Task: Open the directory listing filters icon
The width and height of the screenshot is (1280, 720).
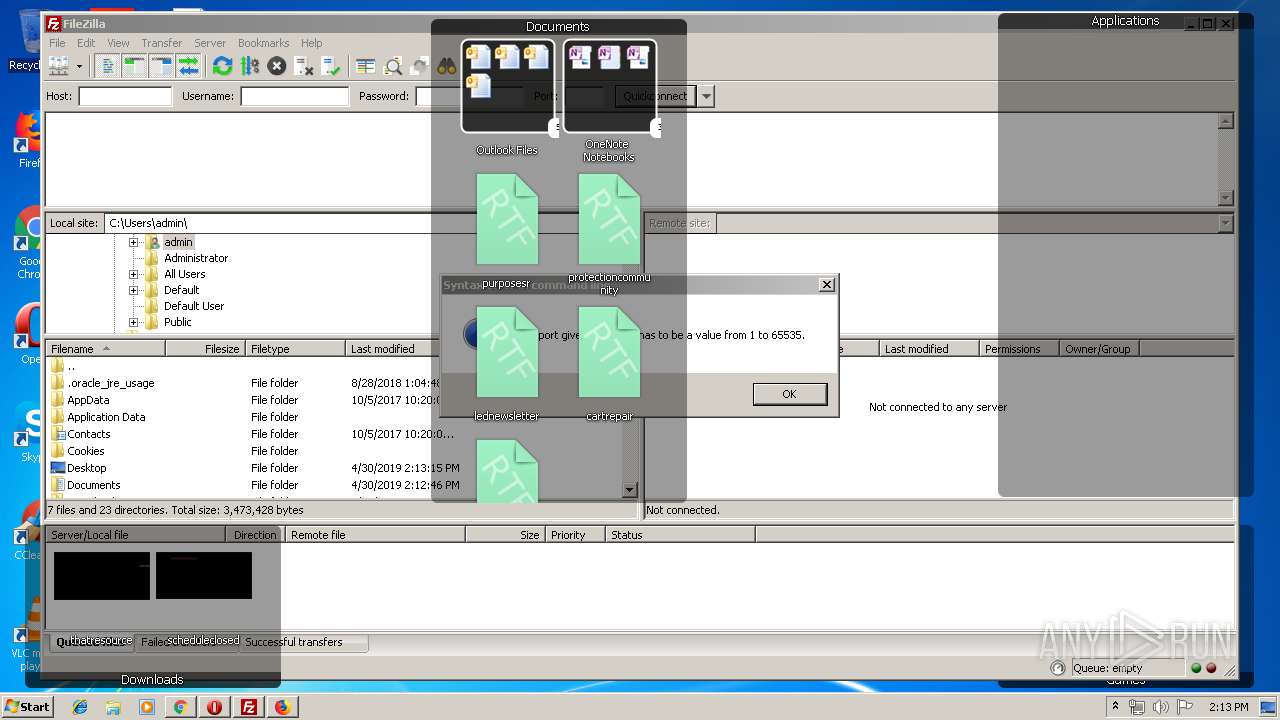Action: coord(366,66)
